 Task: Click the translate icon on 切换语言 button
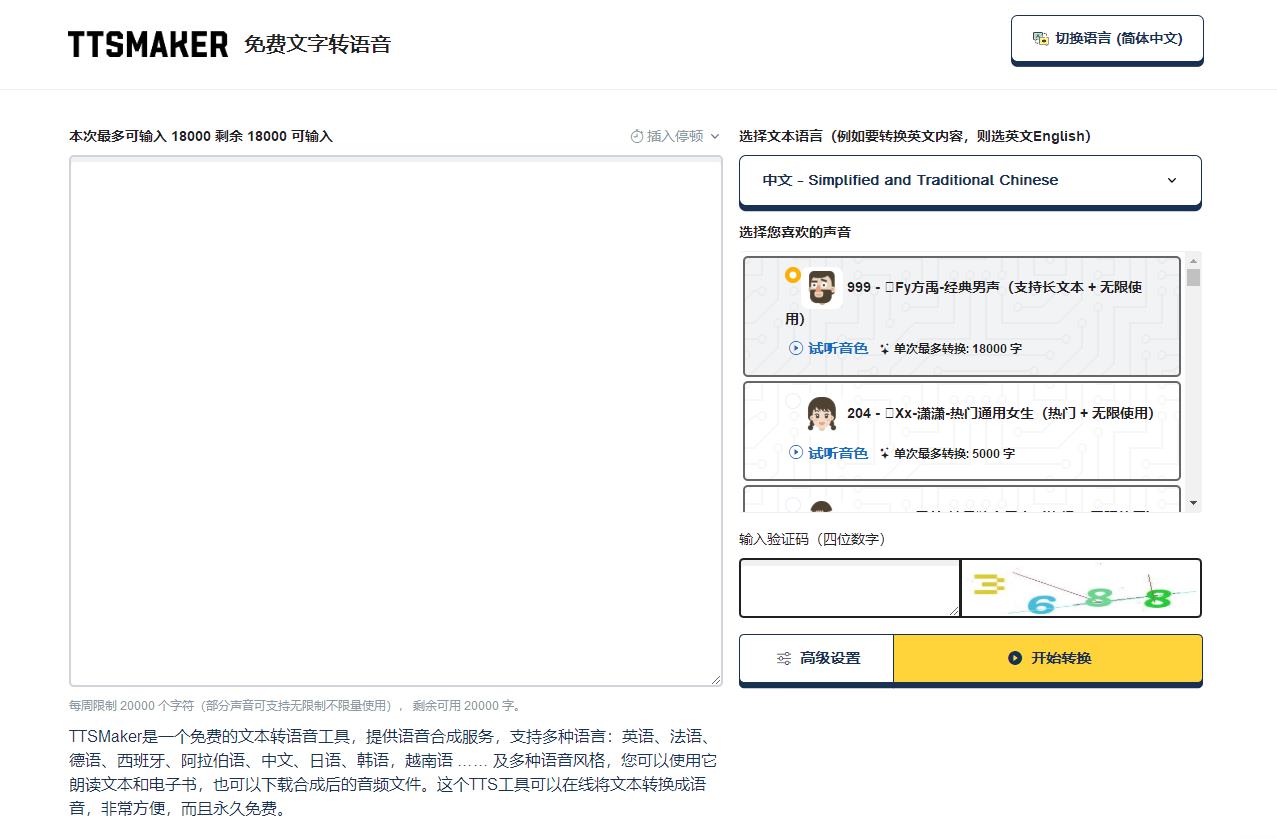tap(1040, 38)
